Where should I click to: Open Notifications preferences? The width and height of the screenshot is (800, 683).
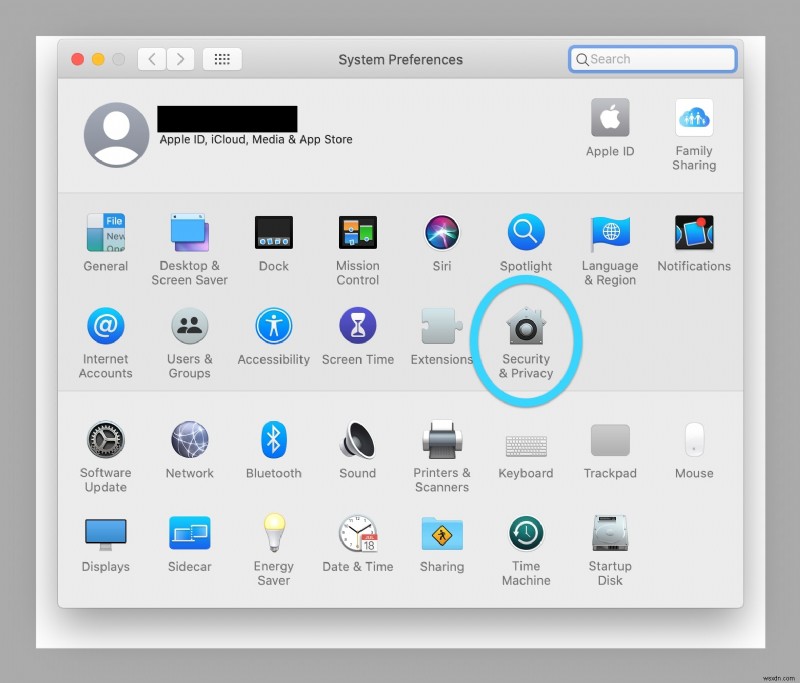tap(693, 233)
